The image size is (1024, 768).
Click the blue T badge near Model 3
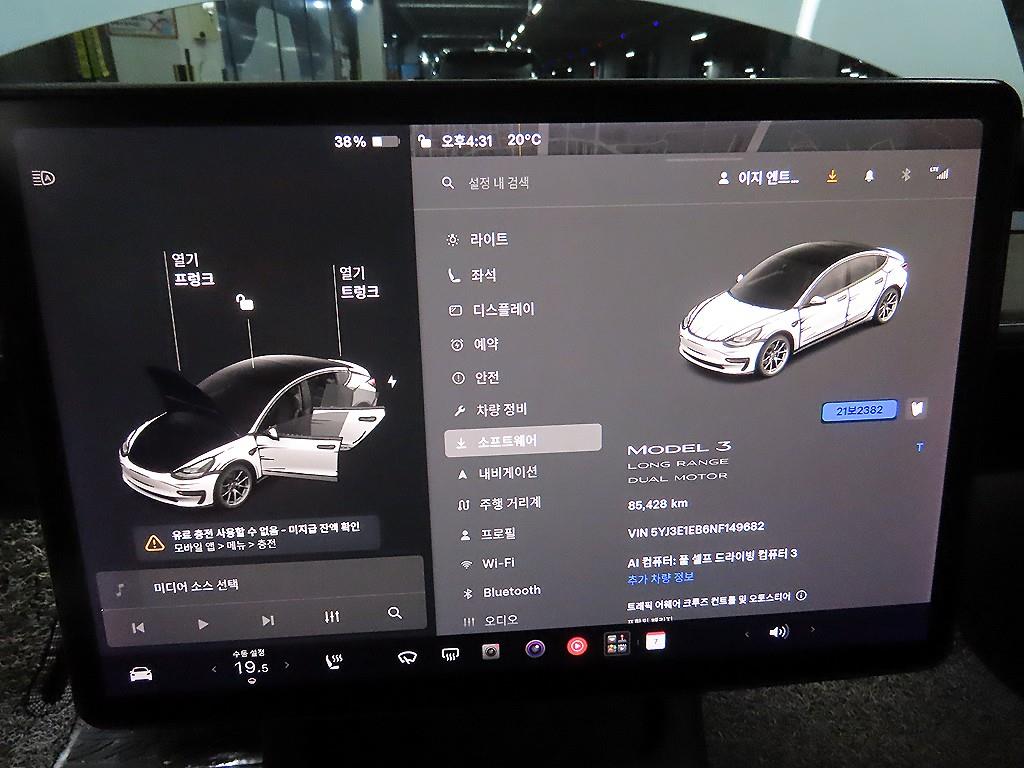click(920, 447)
